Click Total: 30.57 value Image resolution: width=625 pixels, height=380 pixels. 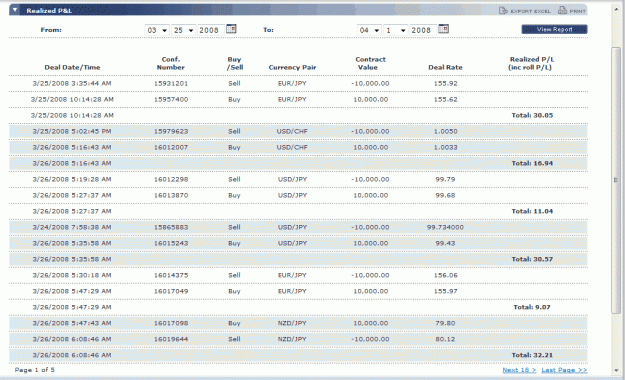tap(532, 259)
